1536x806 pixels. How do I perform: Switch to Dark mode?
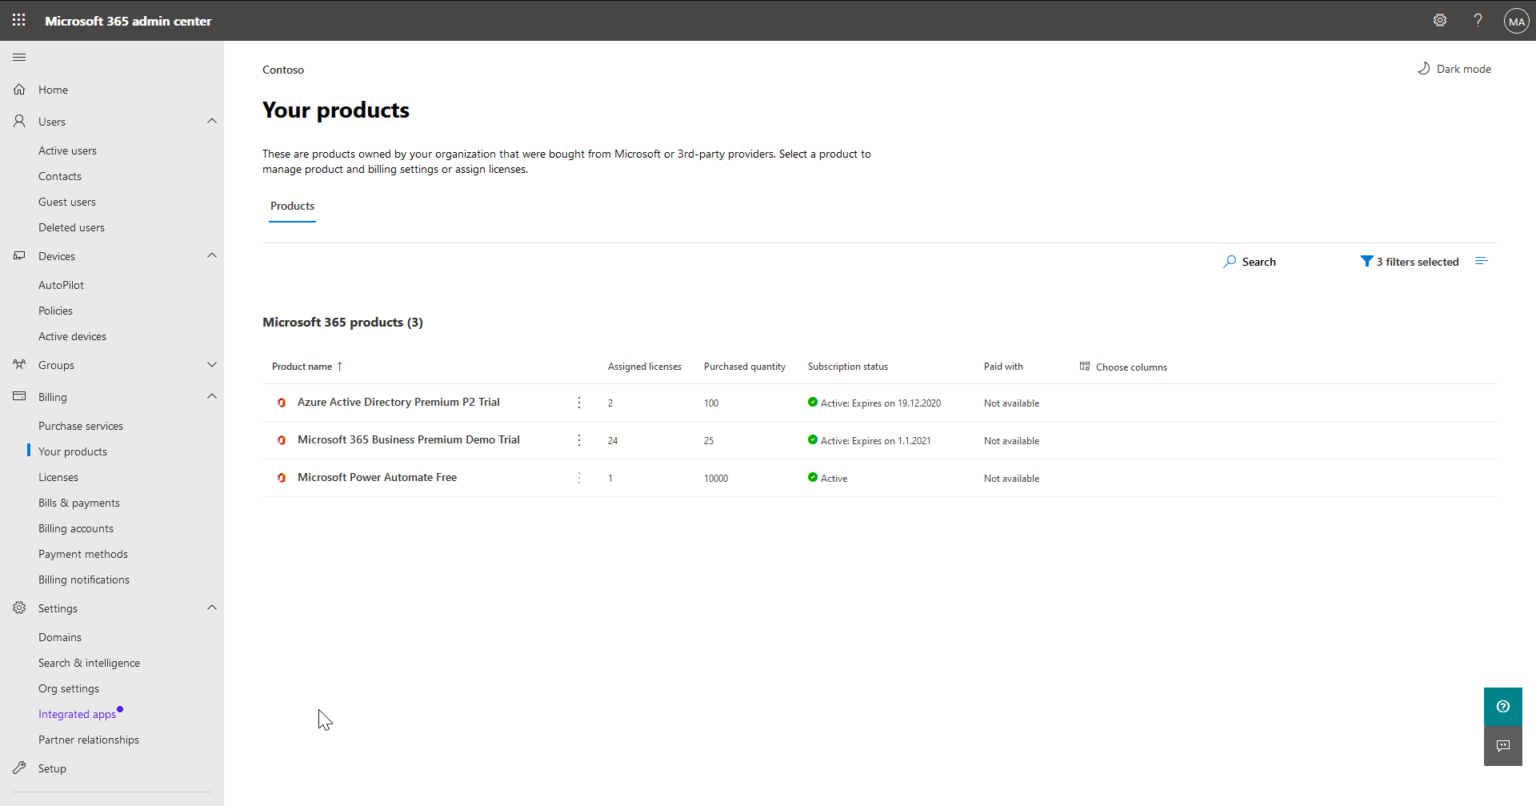pyautogui.click(x=1454, y=68)
